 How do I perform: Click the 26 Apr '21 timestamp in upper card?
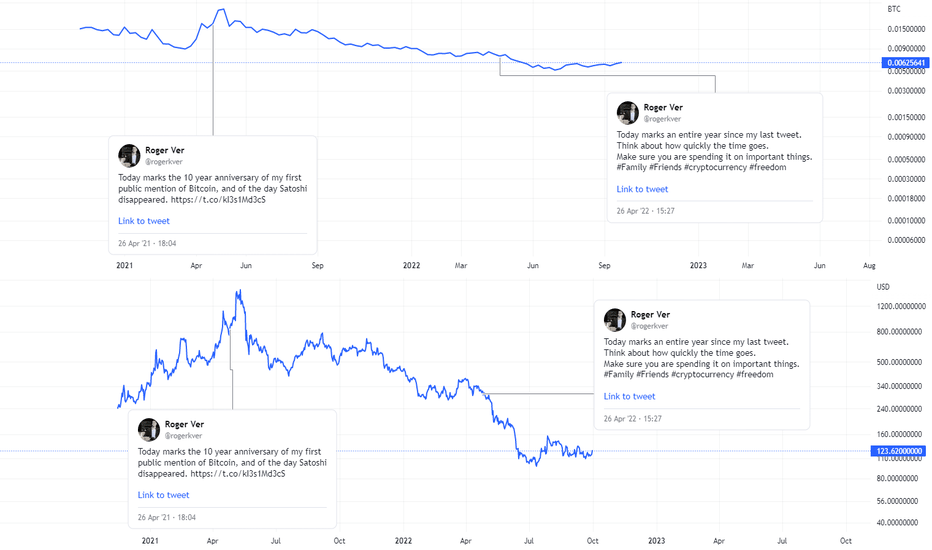pos(147,243)
